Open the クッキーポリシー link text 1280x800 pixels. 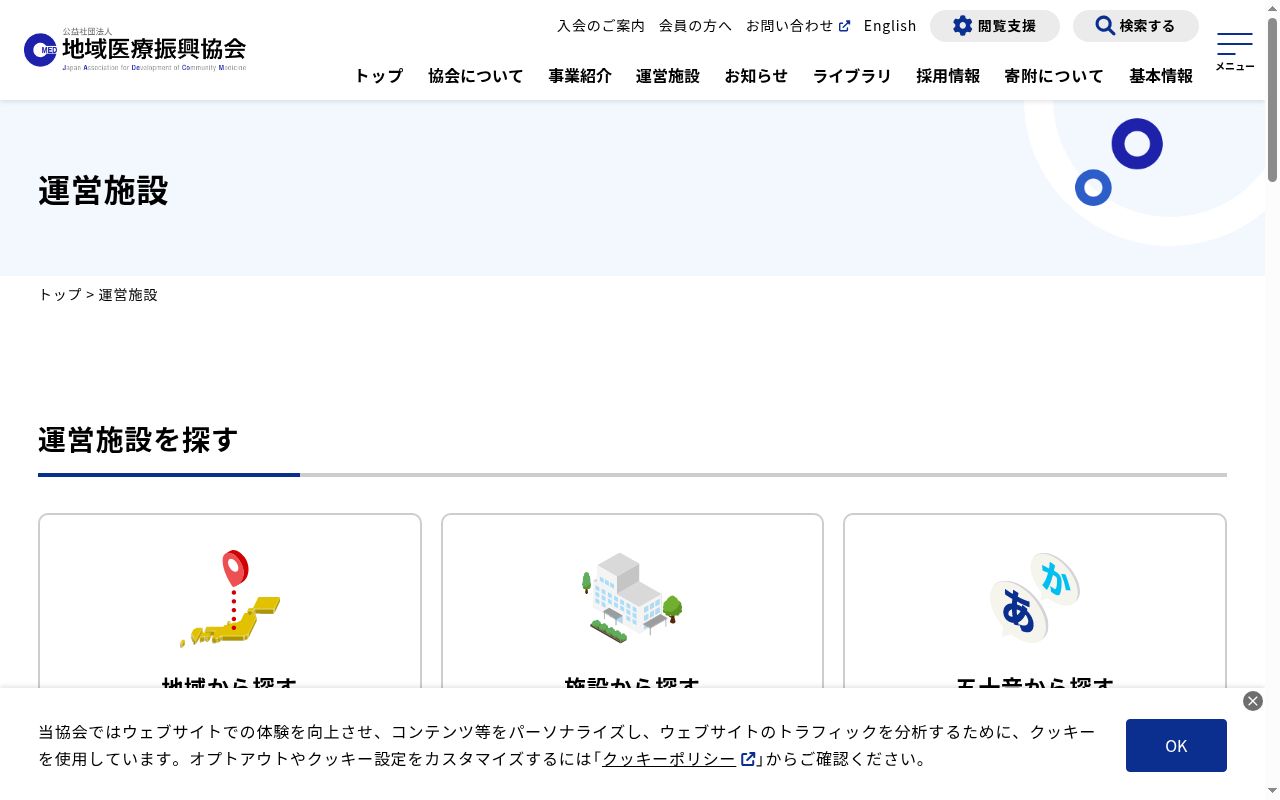click(x=669, y=759)
